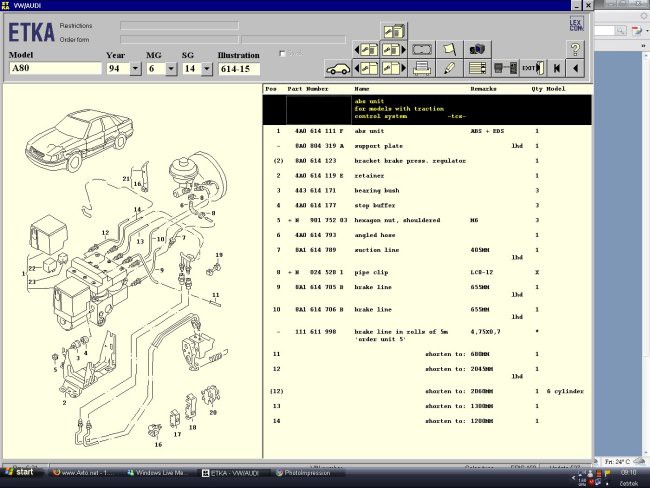The width and height of the screenshot is (650, 488).
Task: Click previous page button with left arrow, bottom row
Action: 366,68
